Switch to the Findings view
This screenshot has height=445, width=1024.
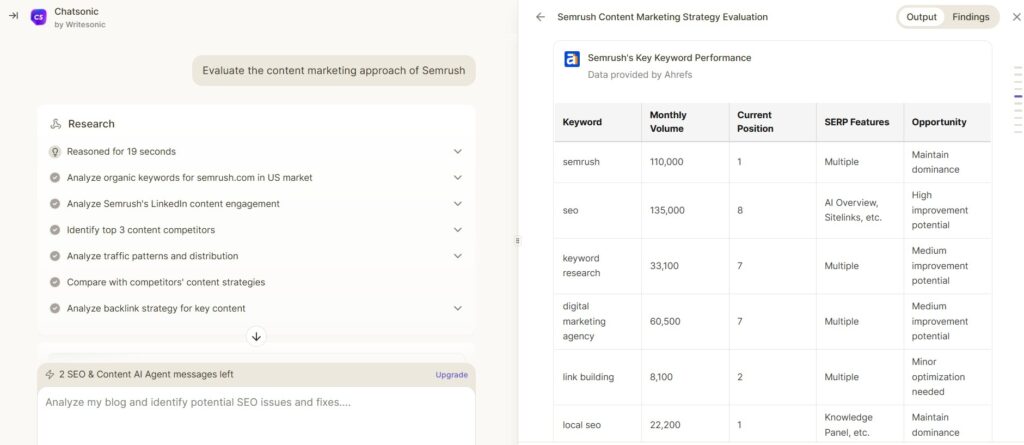[x=970, y=17]
